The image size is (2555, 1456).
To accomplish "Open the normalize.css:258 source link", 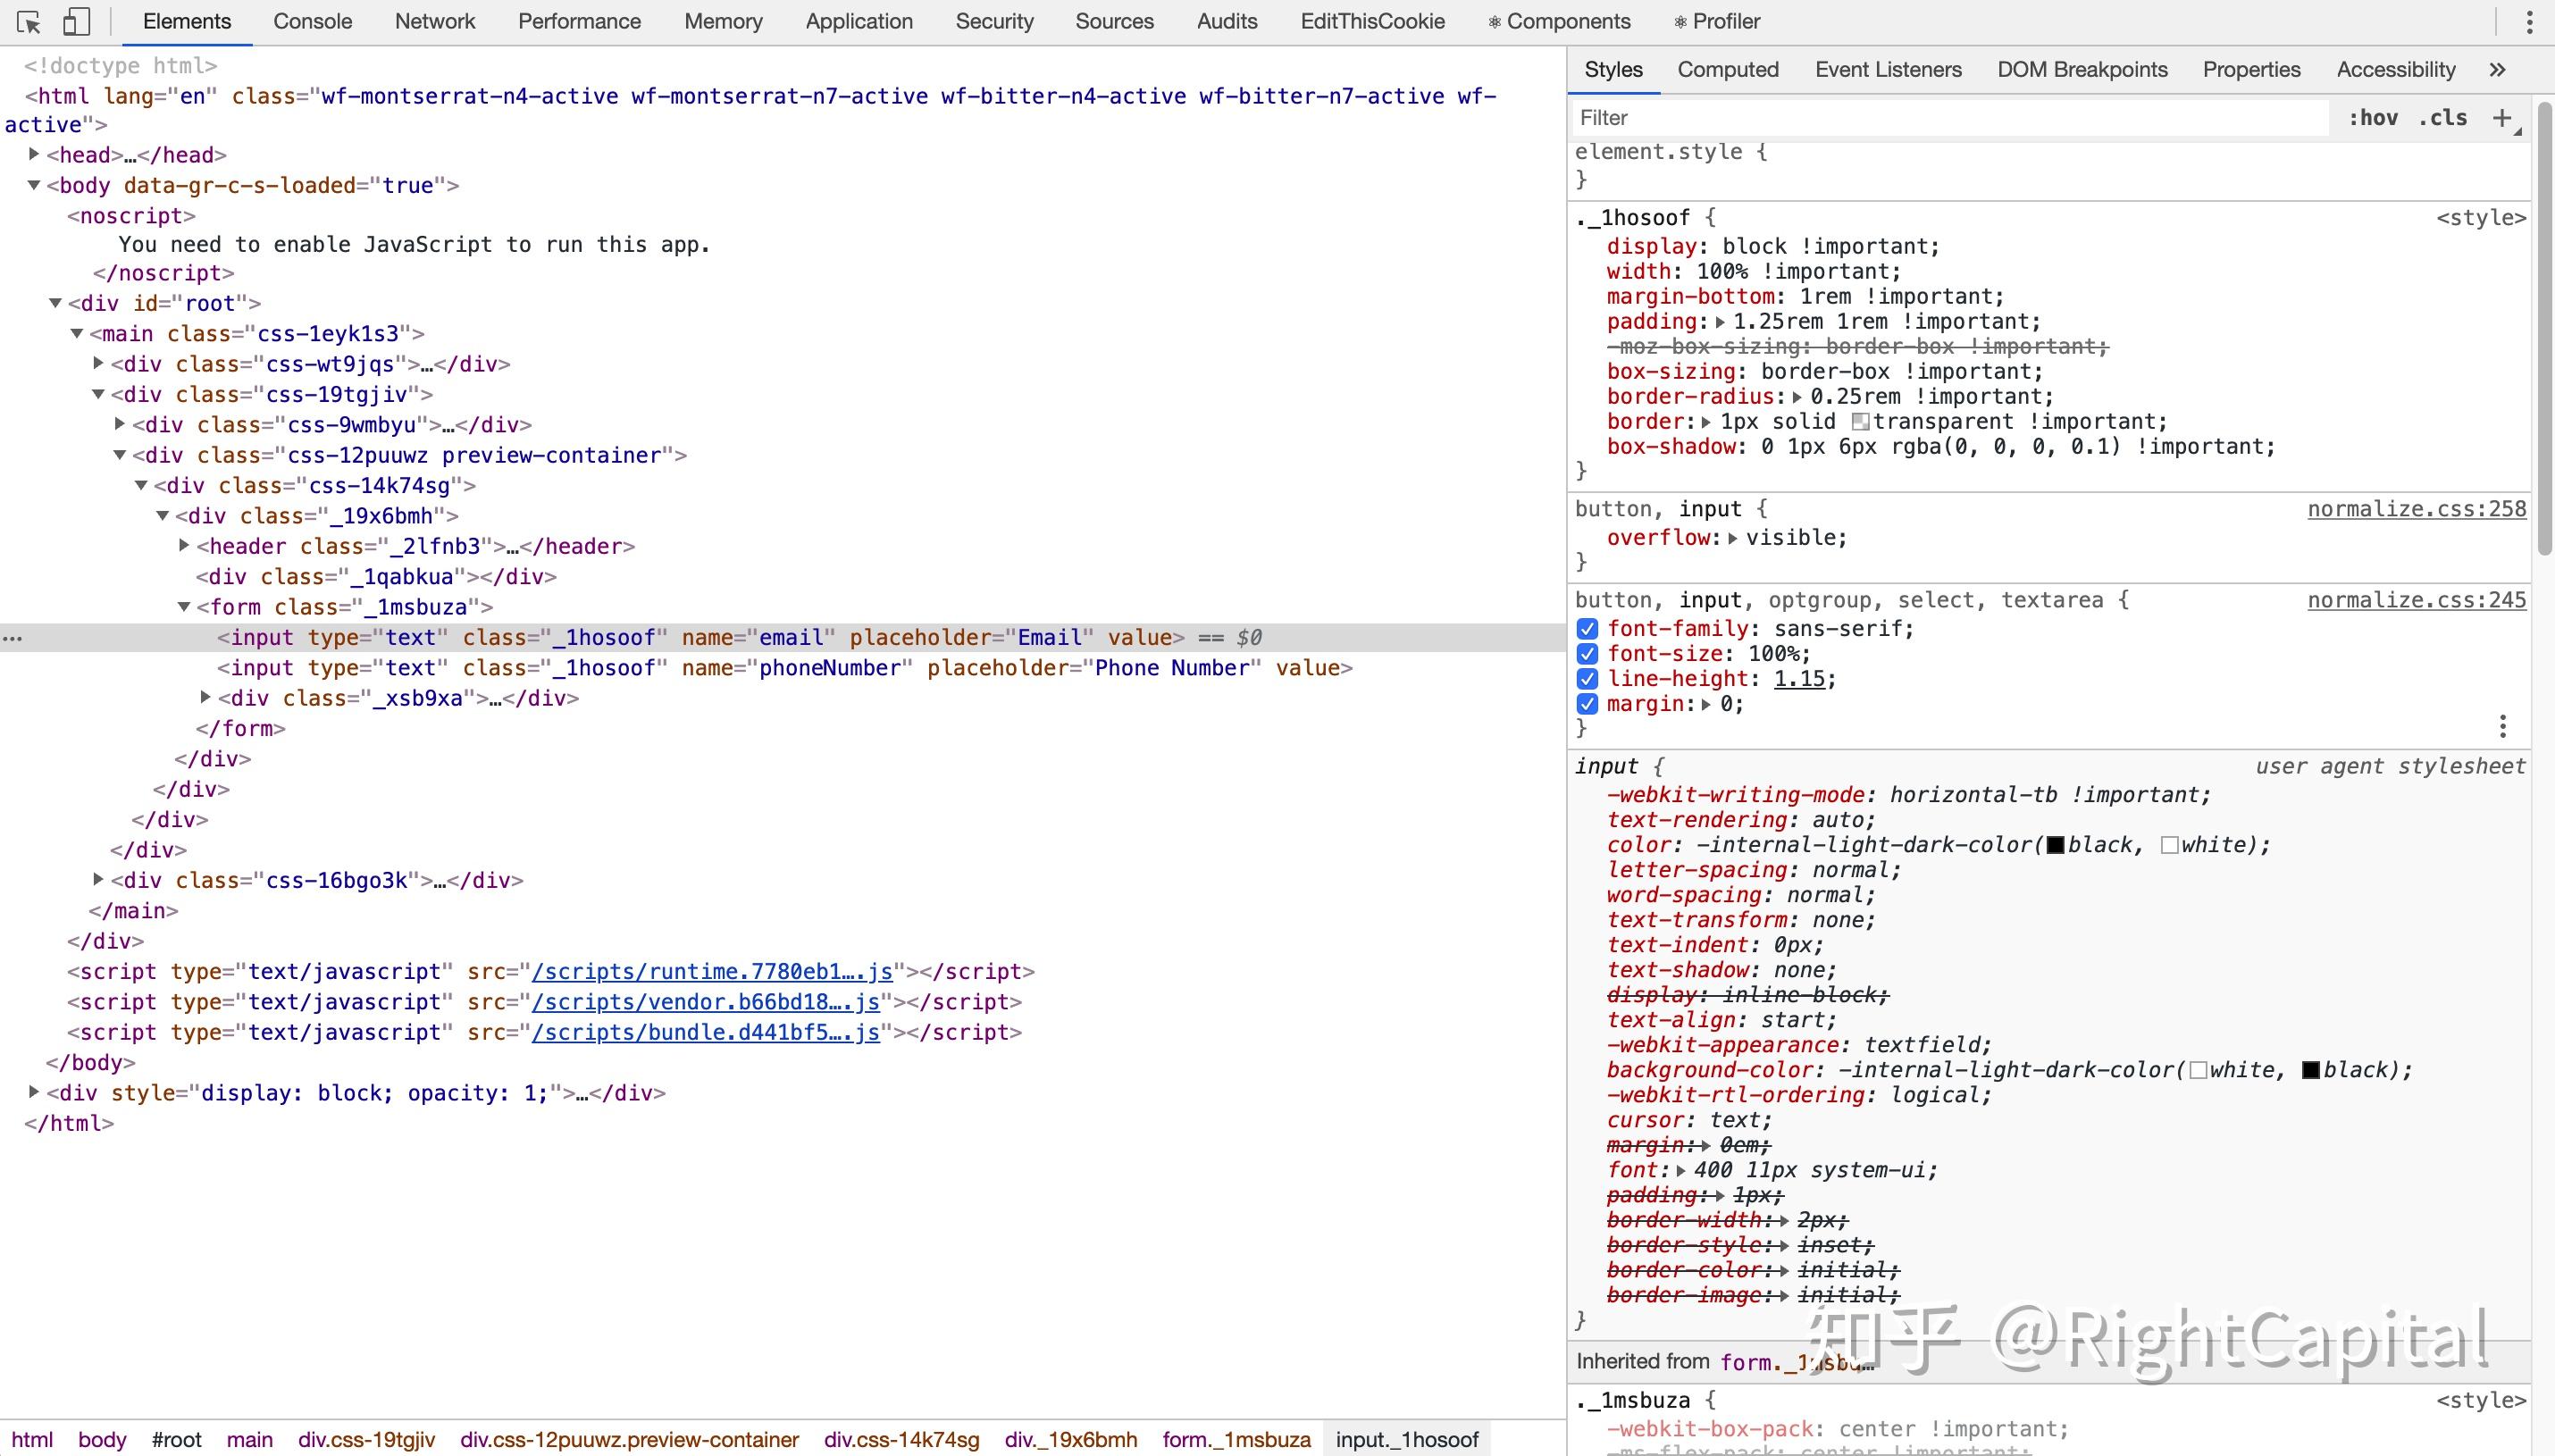I will (x=2416, y=509).
